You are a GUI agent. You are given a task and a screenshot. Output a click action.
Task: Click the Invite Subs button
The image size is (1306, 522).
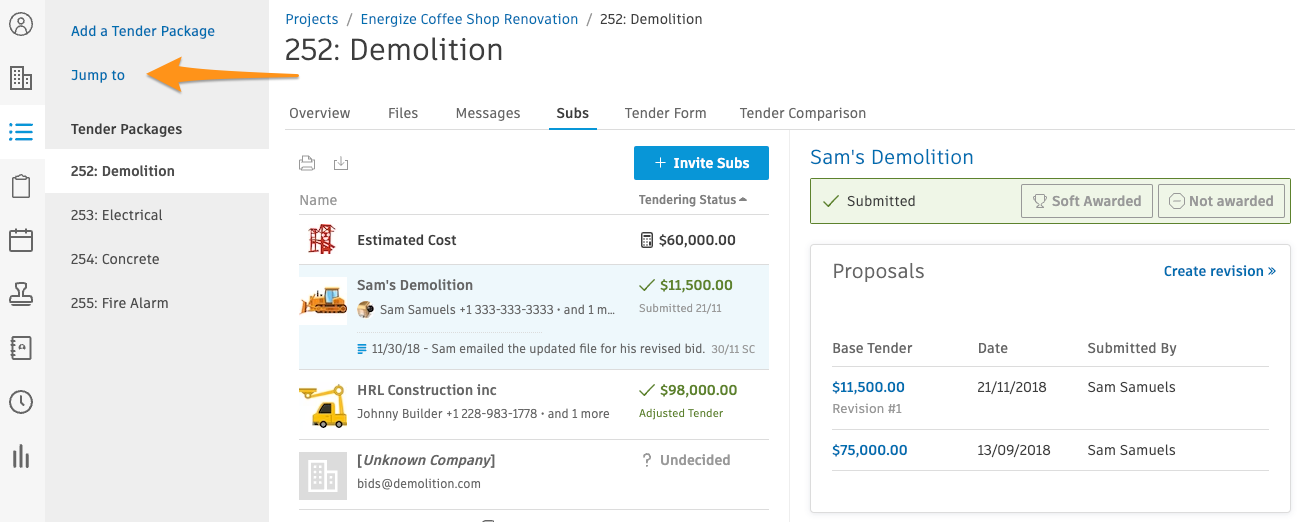(x=701, y=163)
